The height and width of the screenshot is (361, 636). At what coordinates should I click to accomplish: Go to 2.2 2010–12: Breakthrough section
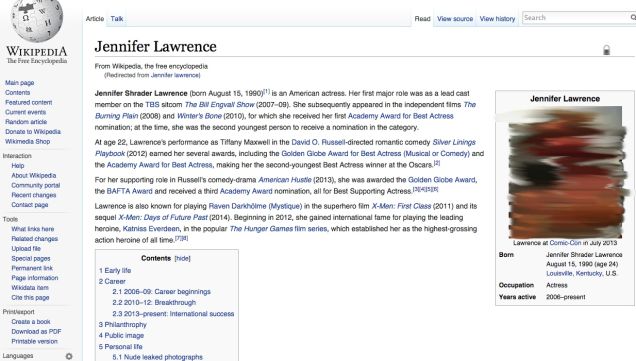pos(154,303)
